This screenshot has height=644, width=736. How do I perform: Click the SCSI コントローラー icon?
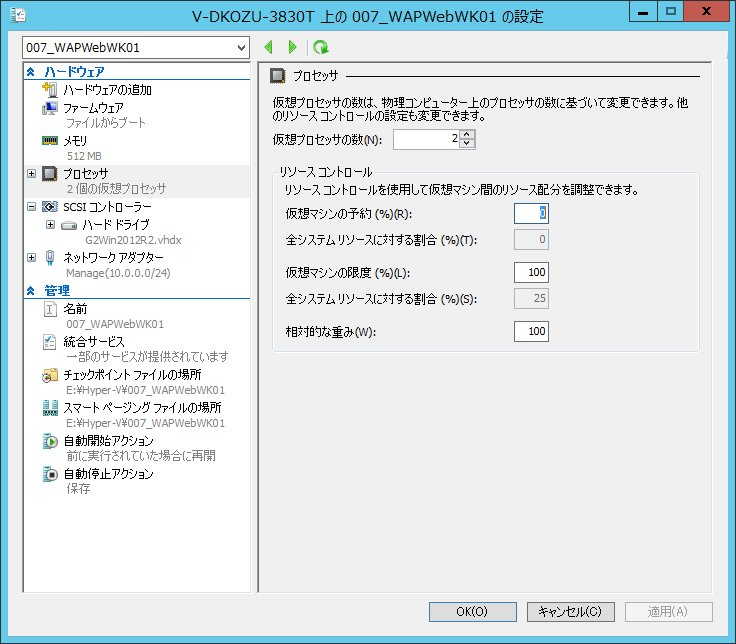point(50,207)
